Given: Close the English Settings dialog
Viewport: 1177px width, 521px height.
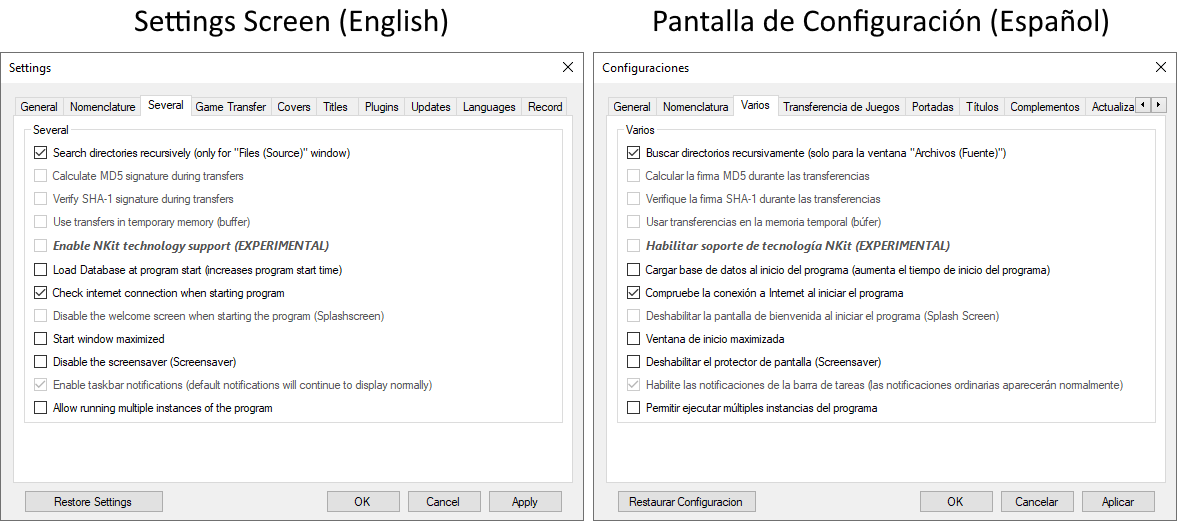Looking at the screenshot, I should 568,67.
